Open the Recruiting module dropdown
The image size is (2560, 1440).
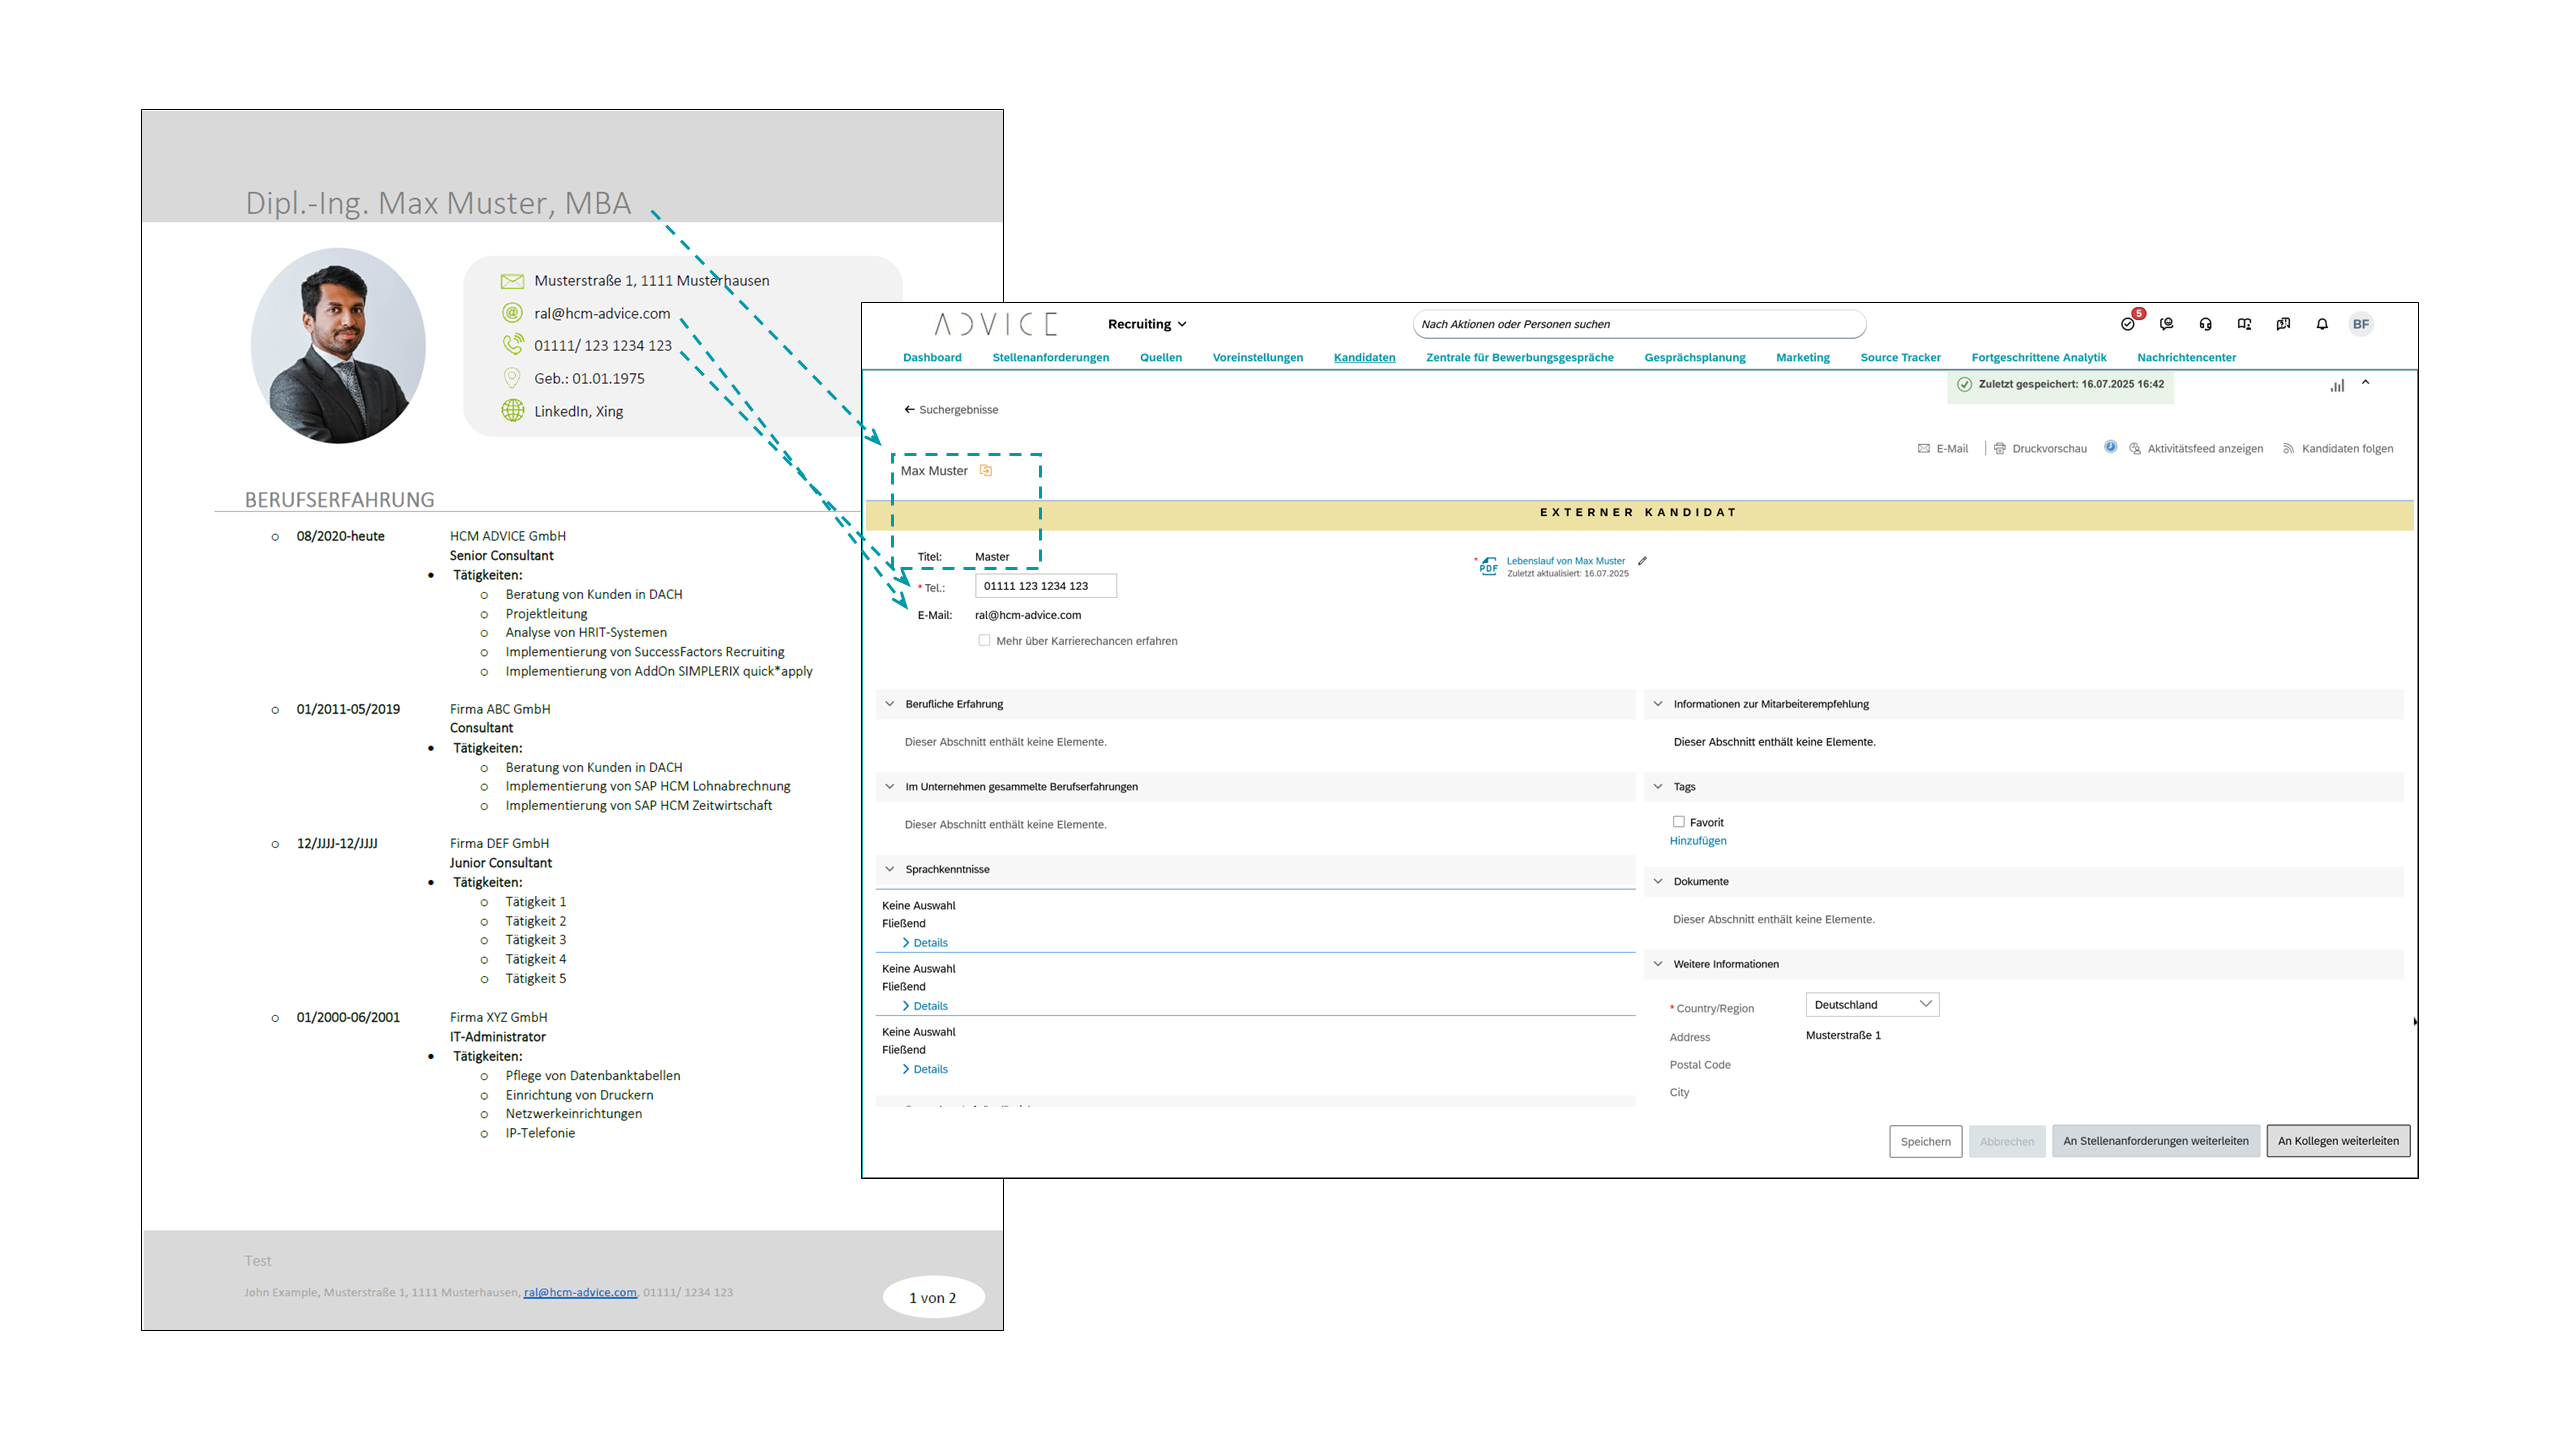click(1147, 324)
